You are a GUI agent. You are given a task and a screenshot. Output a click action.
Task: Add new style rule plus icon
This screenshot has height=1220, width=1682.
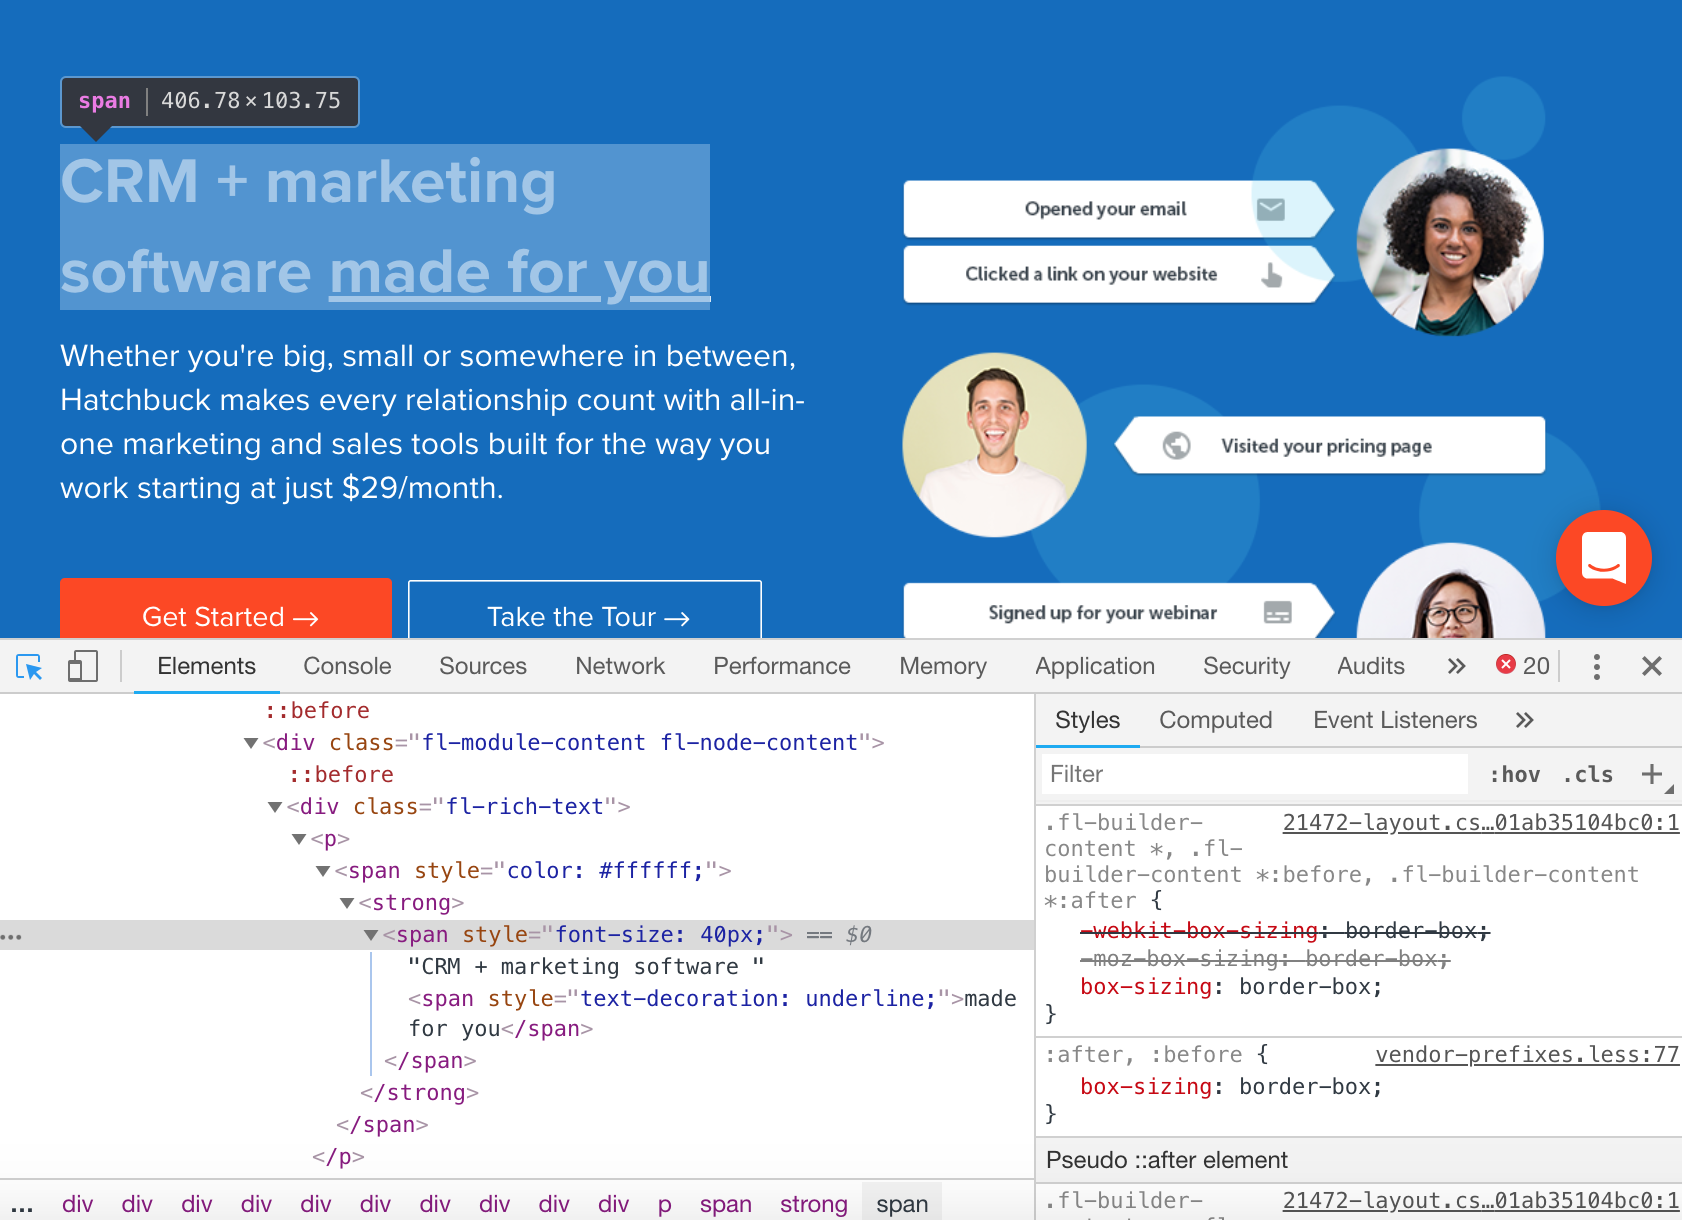click(x=1652, y=774)
